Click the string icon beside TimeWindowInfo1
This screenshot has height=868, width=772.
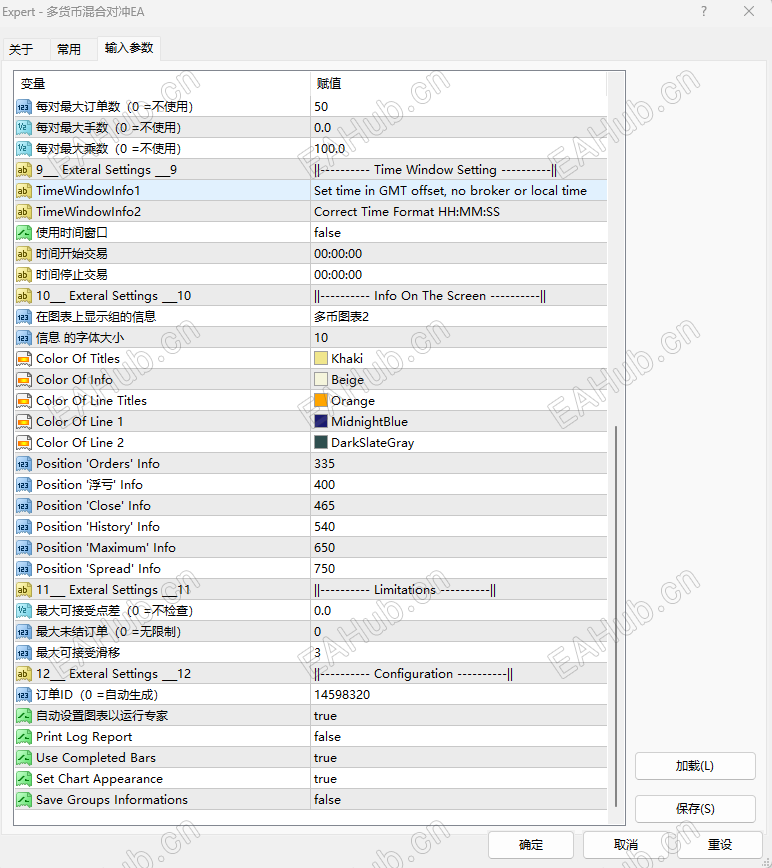[x=23, y=191]
